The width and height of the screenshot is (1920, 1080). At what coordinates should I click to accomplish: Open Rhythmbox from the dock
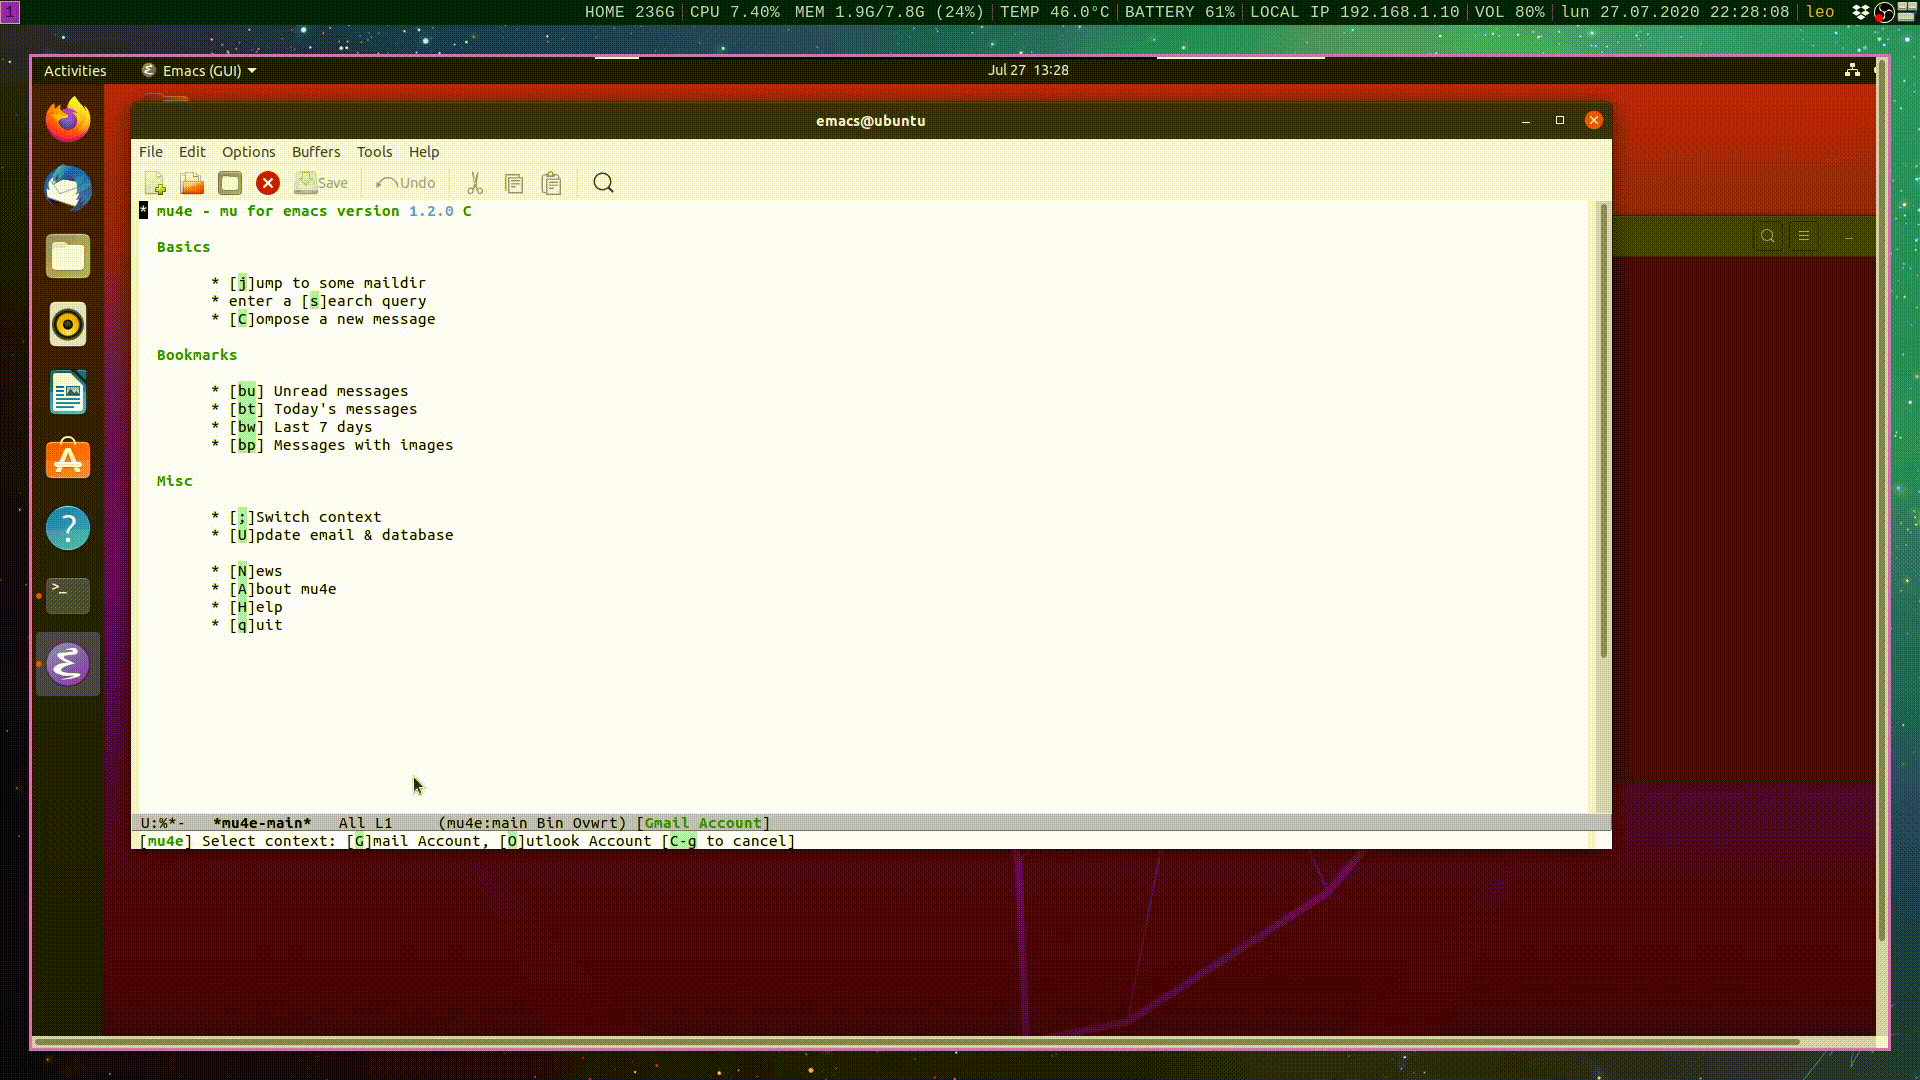(68, 324)
